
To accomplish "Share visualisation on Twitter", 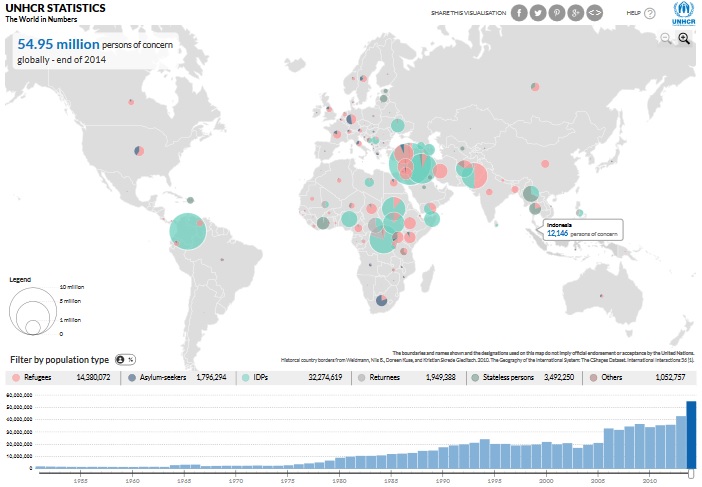I will click(x=538, y=13).
